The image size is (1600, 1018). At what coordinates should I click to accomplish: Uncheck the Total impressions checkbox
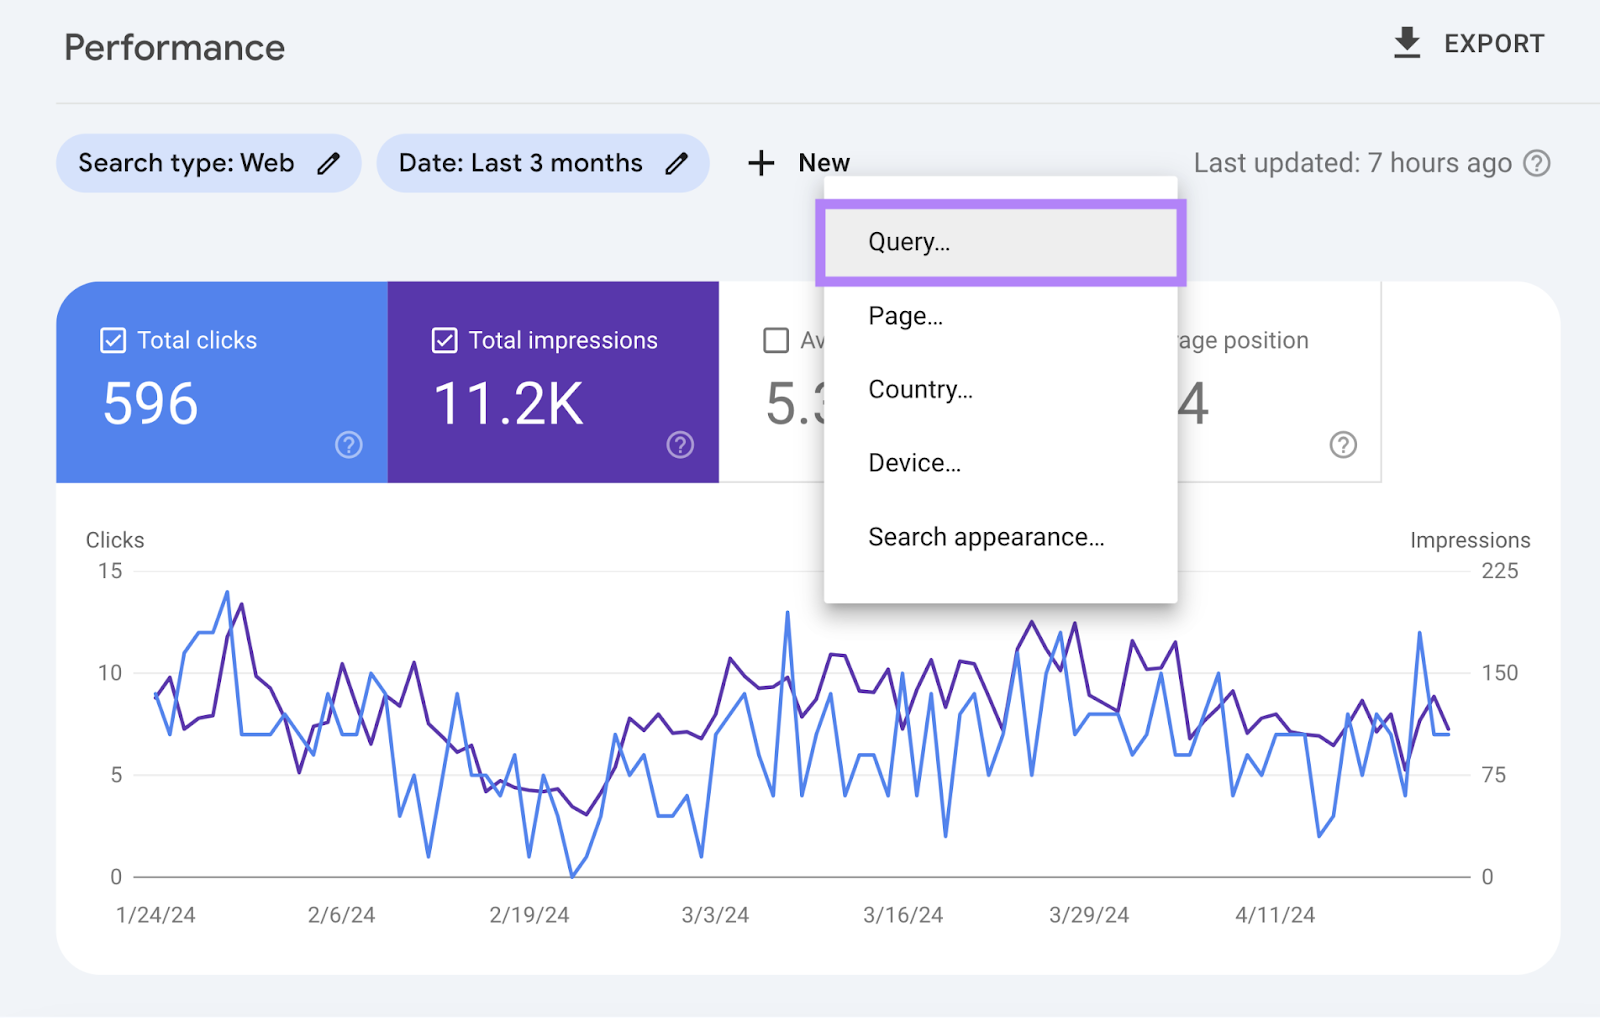[444, 340]
